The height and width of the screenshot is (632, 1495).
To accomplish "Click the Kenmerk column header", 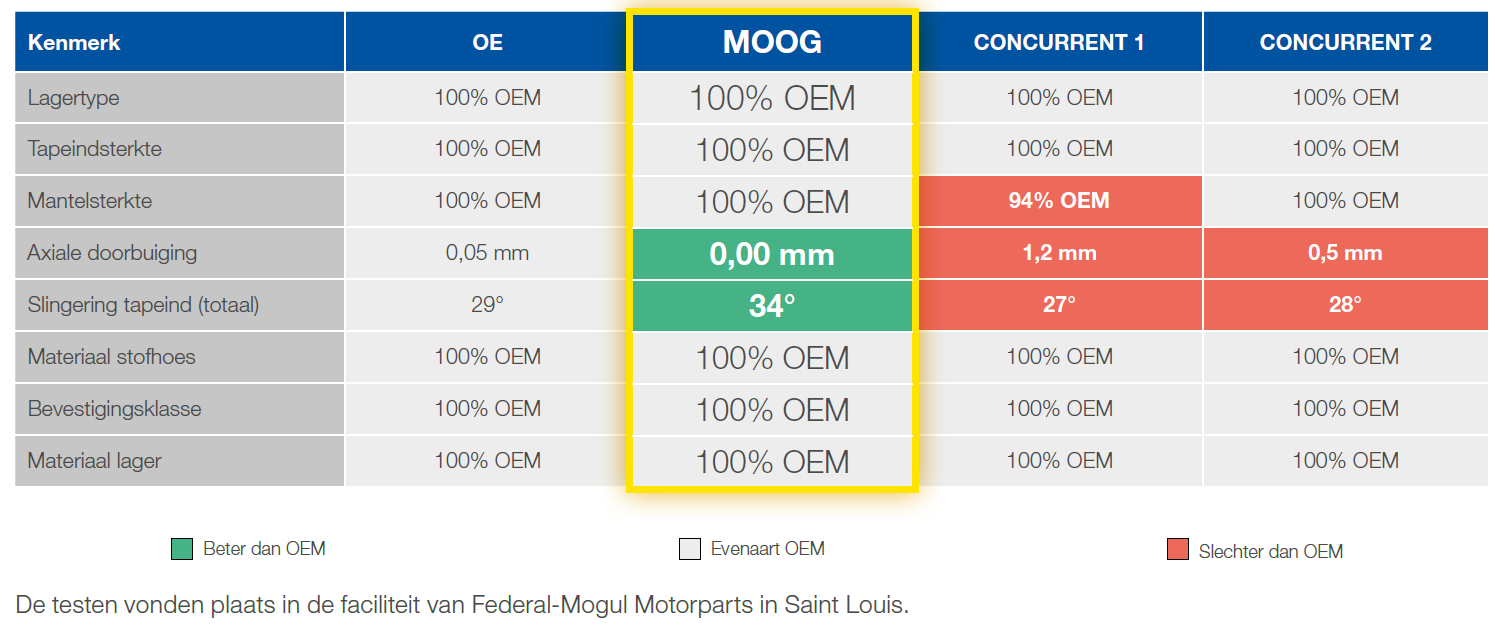I will 75,42.
